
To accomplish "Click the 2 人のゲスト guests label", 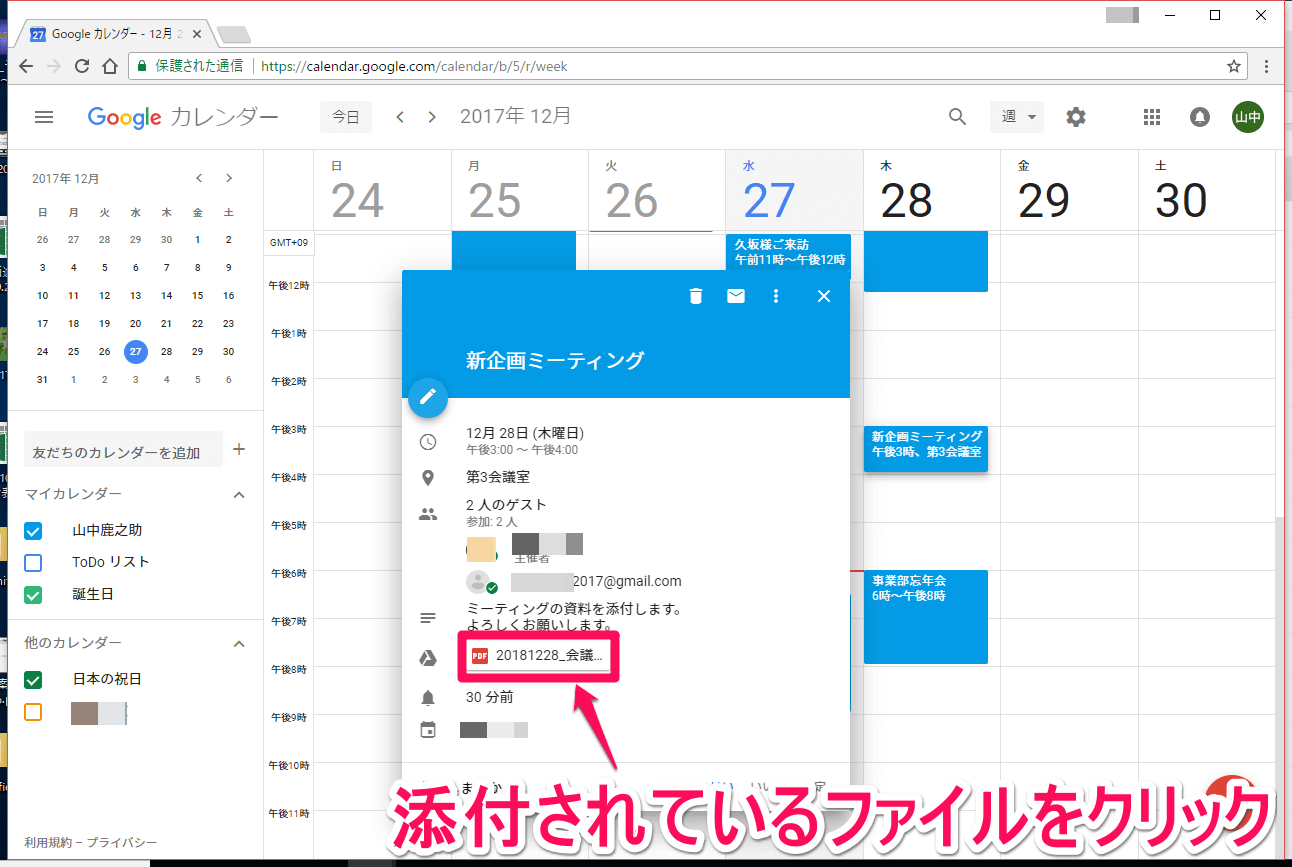I will [506, 505].
